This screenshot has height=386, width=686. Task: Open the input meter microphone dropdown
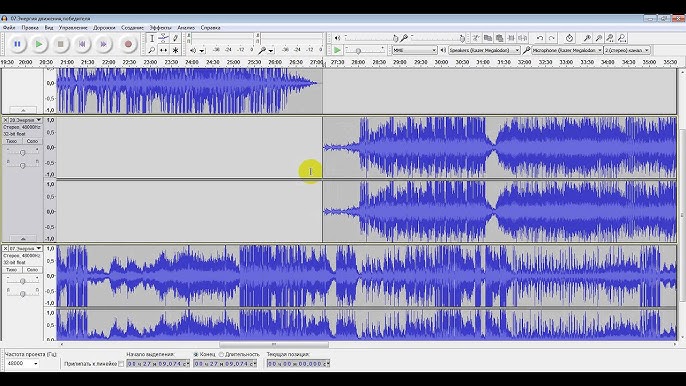(271, 51)
